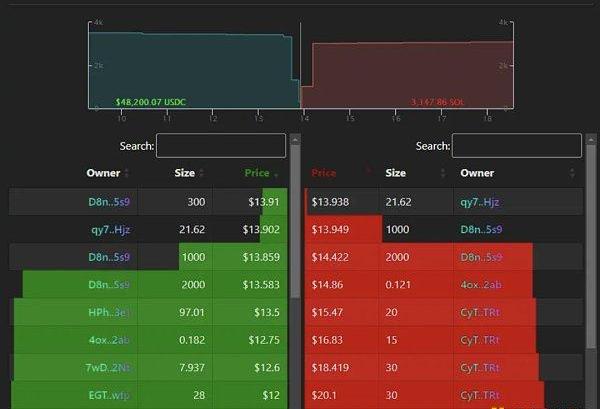This screenshot has width=600, height=409.
Task: Open owner 7wD..2Nt on $12.6 bid
Action: [x=108, y=369]
